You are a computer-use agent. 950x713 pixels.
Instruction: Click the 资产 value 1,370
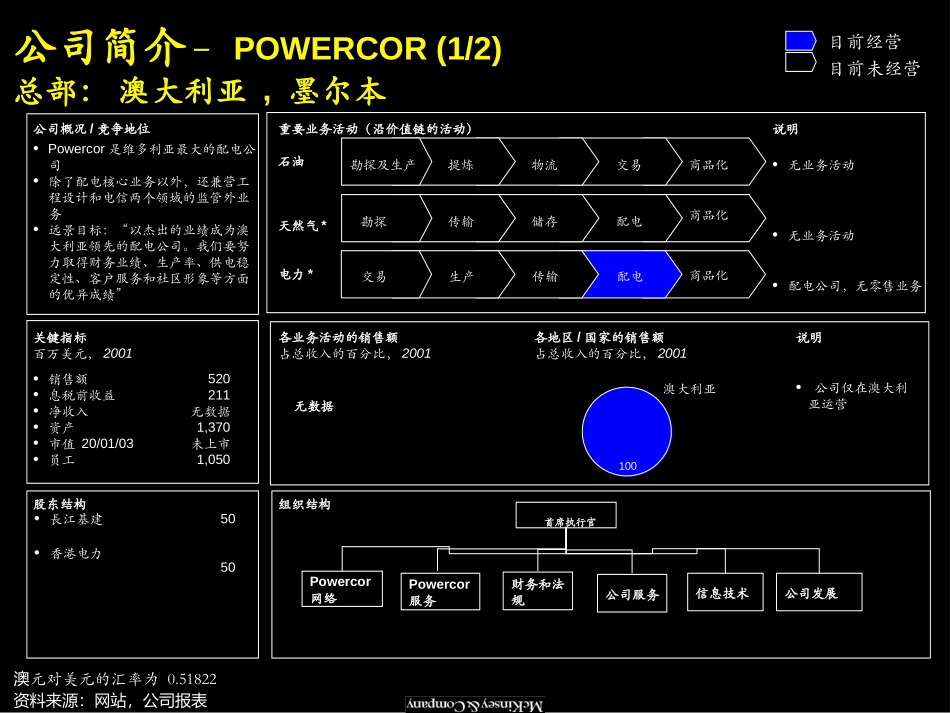click(213, 427)
